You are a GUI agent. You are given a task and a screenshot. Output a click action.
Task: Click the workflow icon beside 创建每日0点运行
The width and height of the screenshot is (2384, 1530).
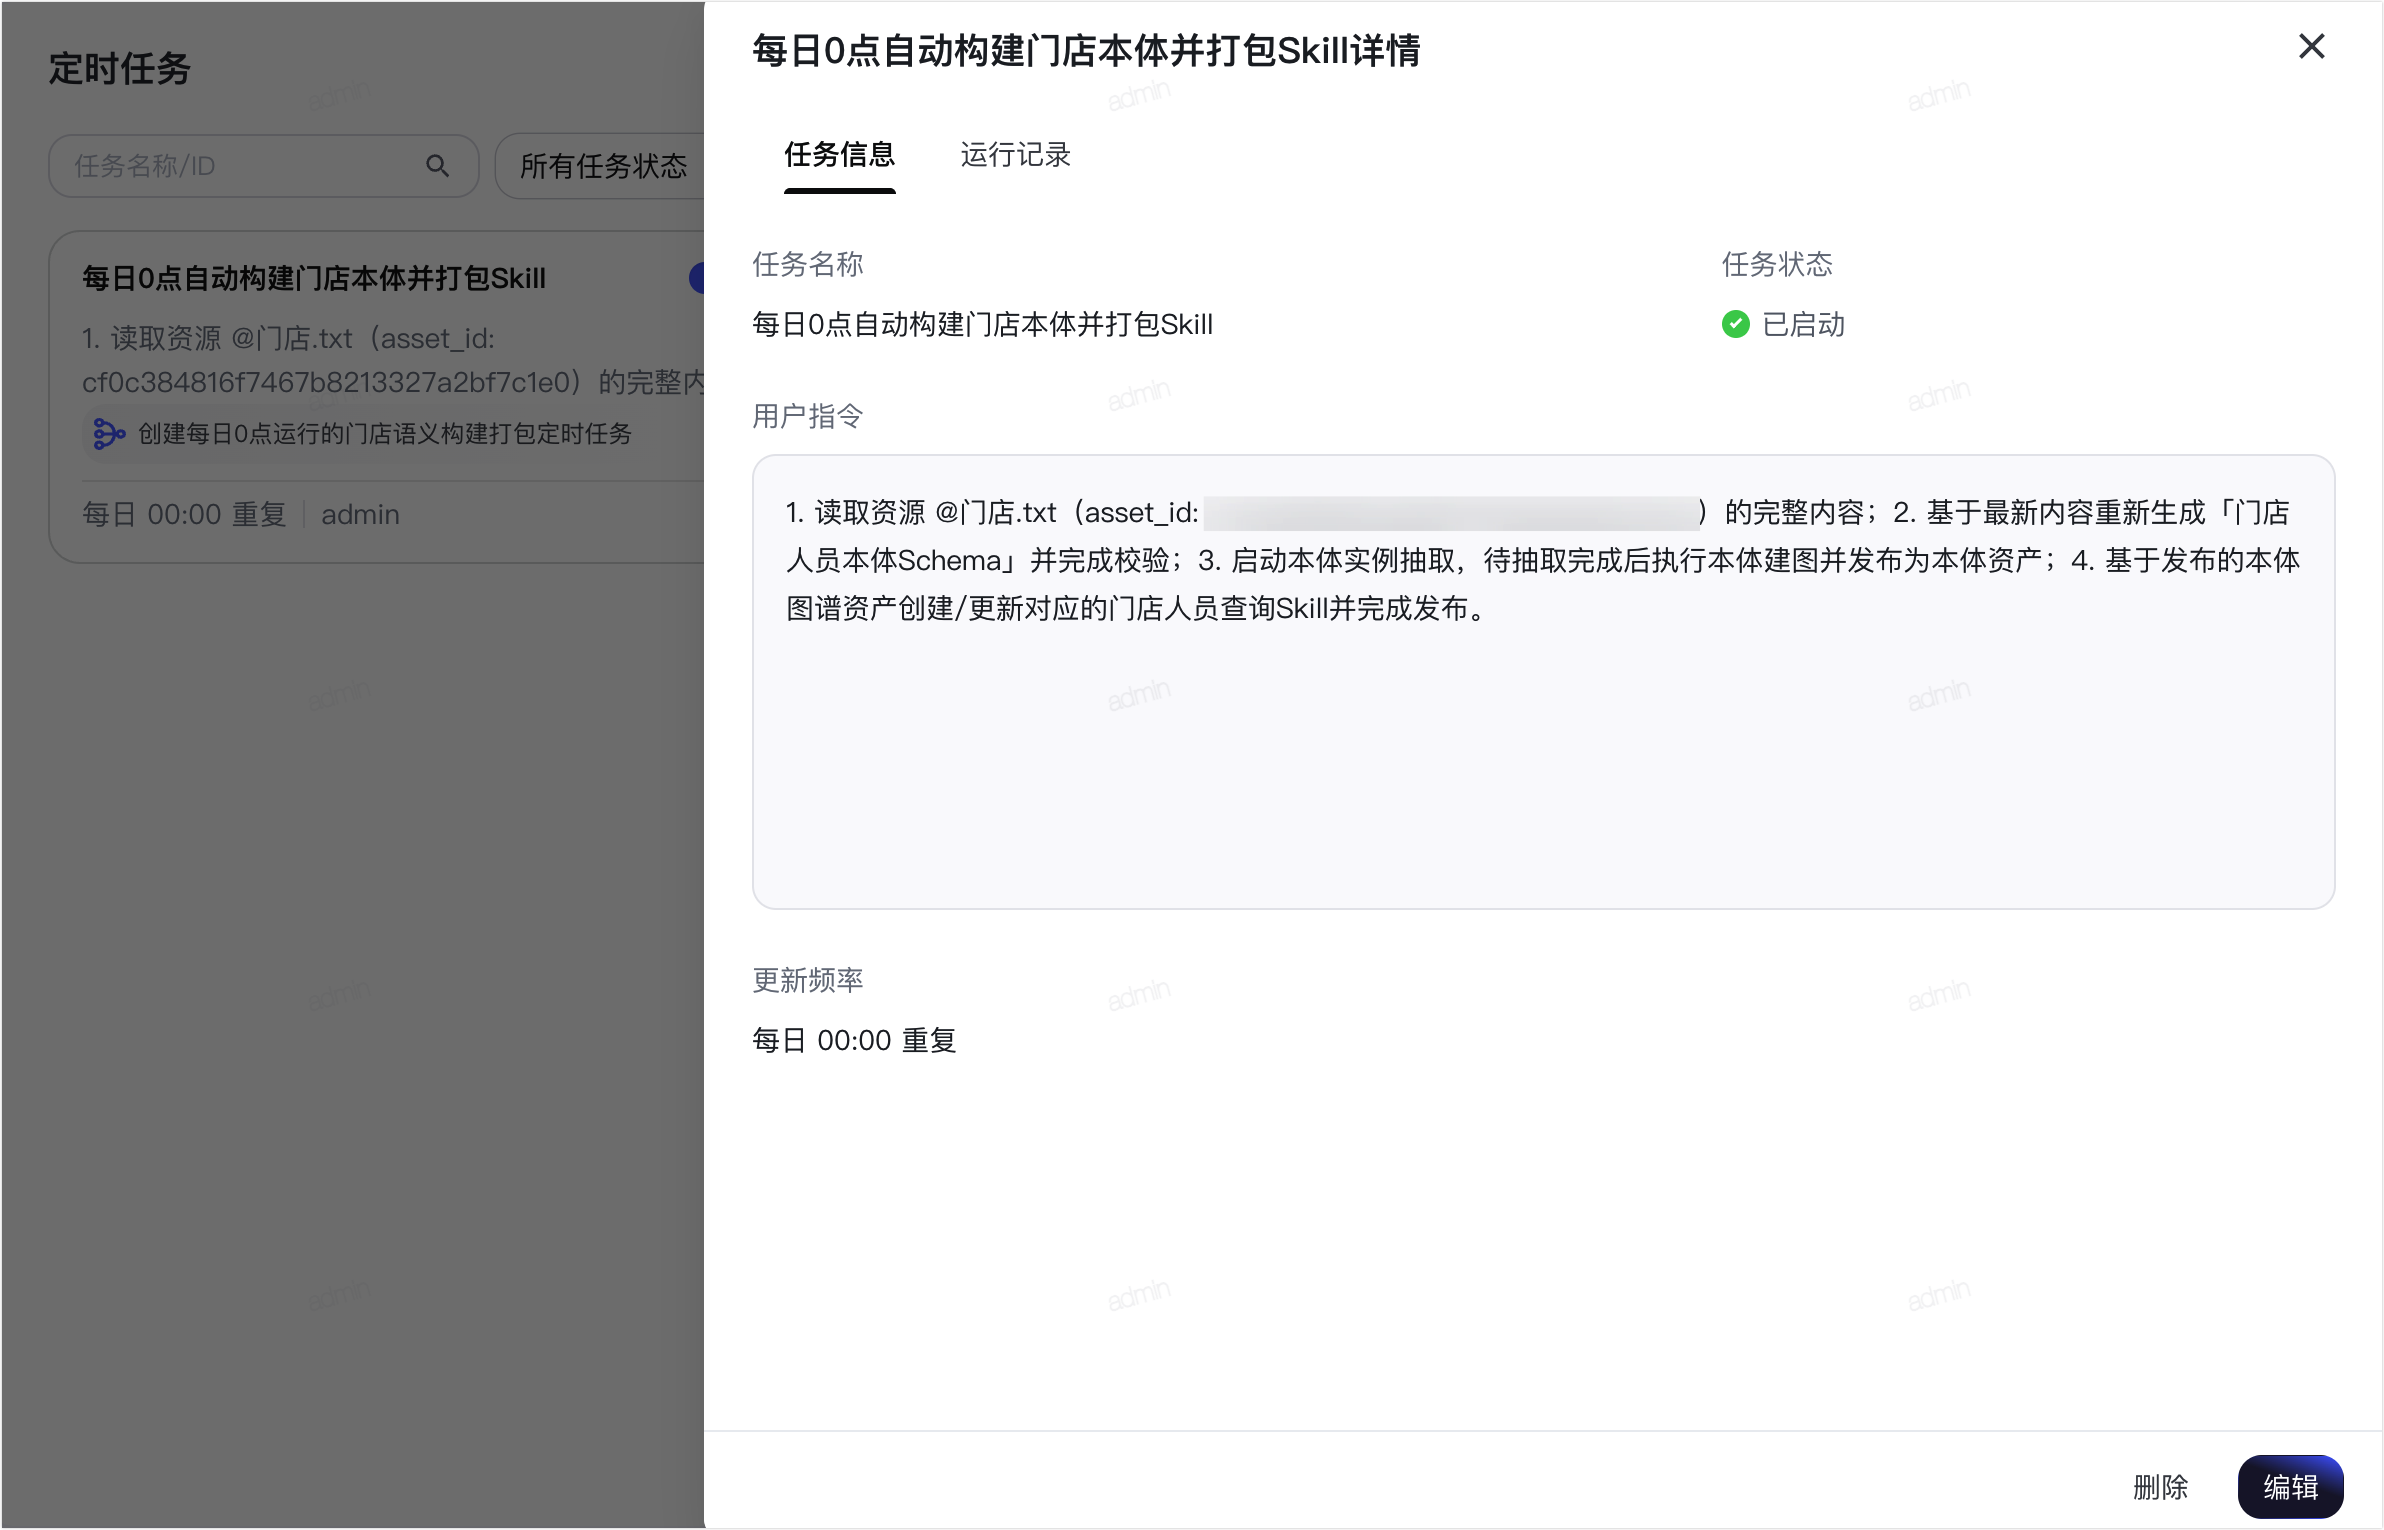[108, 434]
